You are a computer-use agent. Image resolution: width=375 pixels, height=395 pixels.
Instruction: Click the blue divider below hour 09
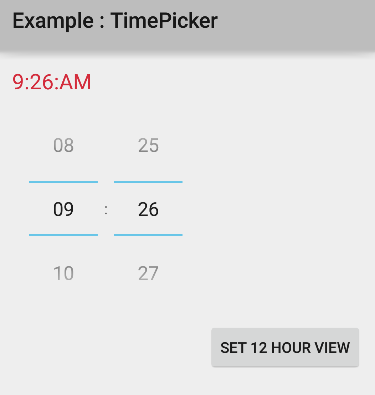[x=63, y=235]
